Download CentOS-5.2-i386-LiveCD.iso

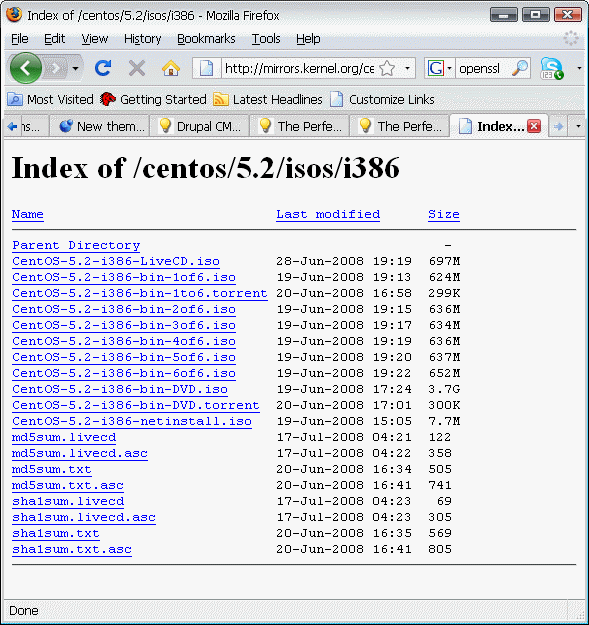coord(116,261)
